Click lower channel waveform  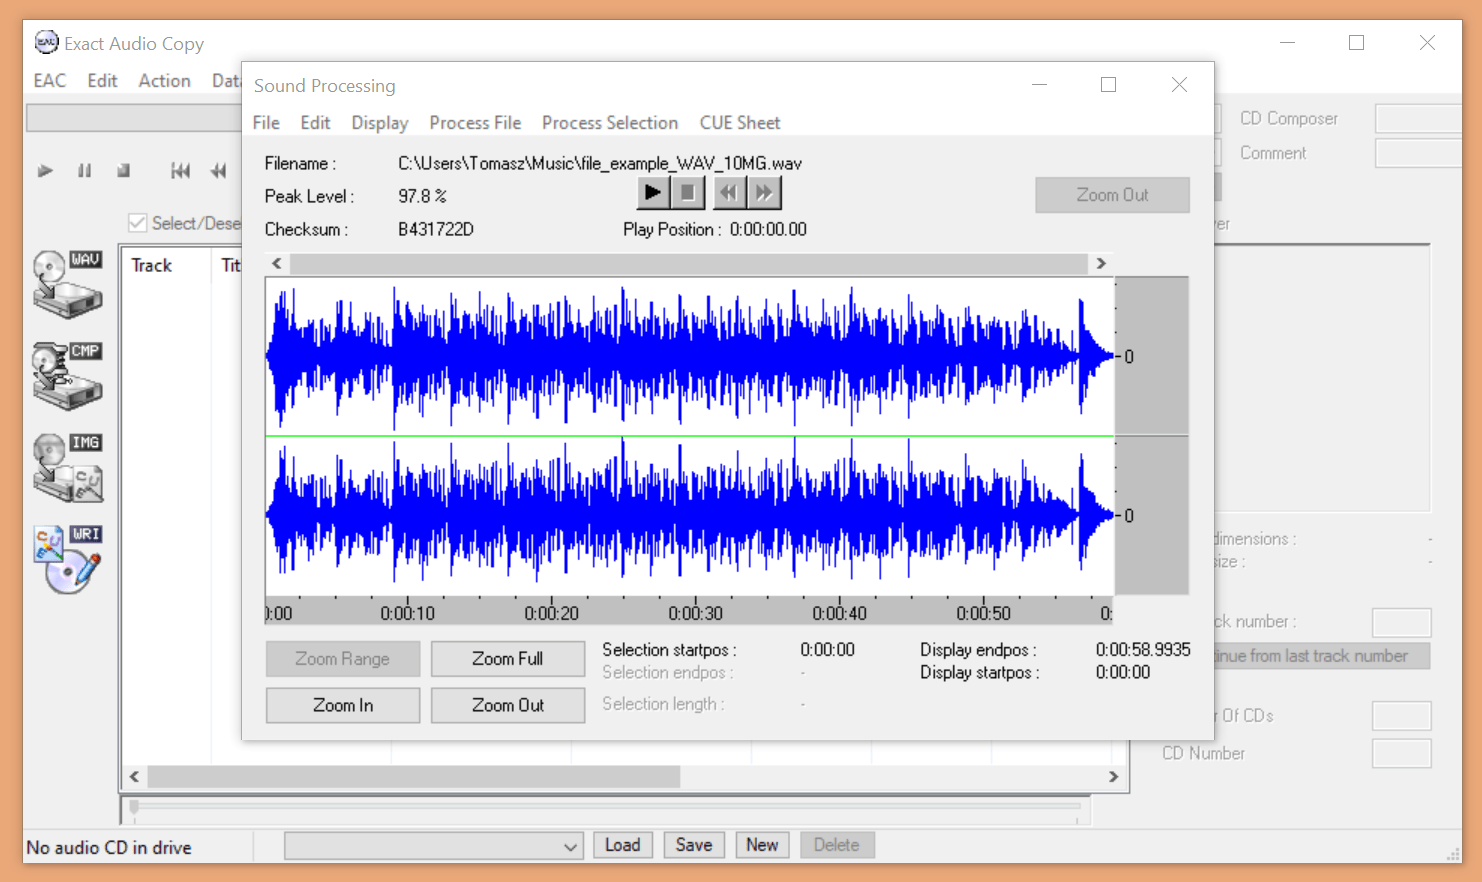click(690, 516)
